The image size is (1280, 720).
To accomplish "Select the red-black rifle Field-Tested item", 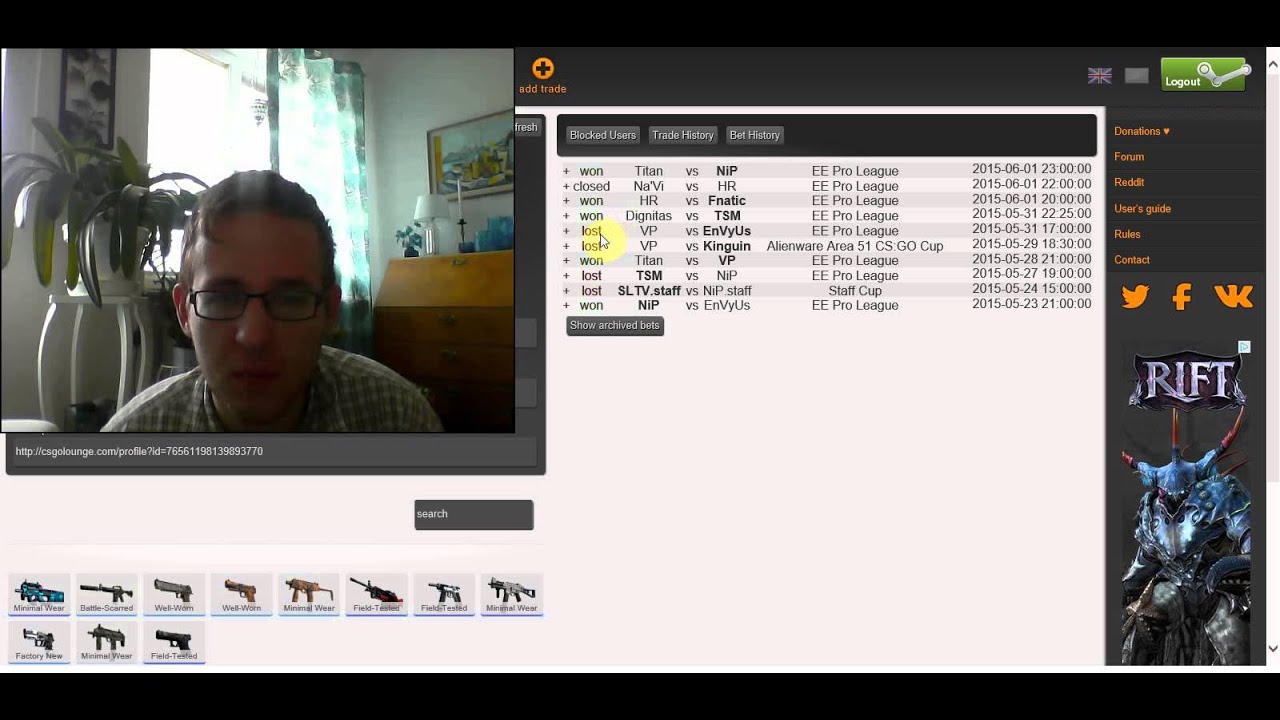I will (x=376, y=594).
